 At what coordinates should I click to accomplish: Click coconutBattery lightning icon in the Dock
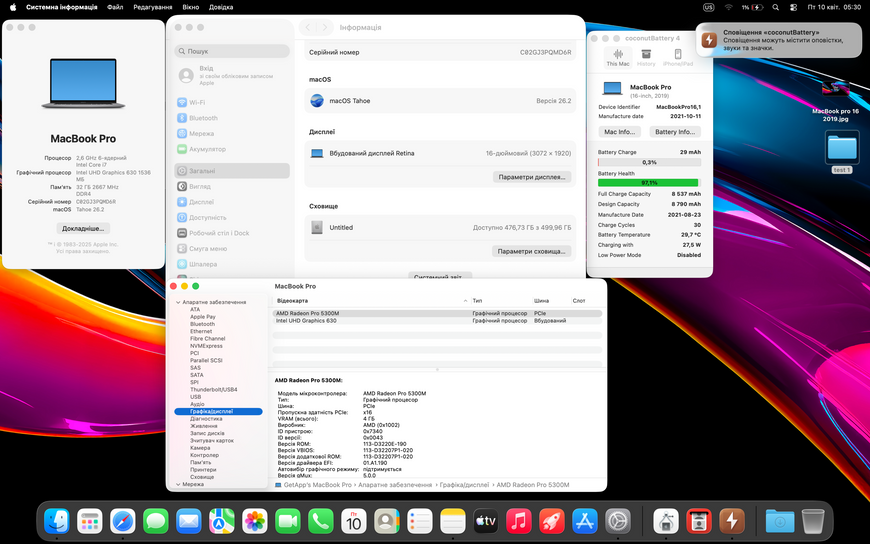(x=732, y=521)
